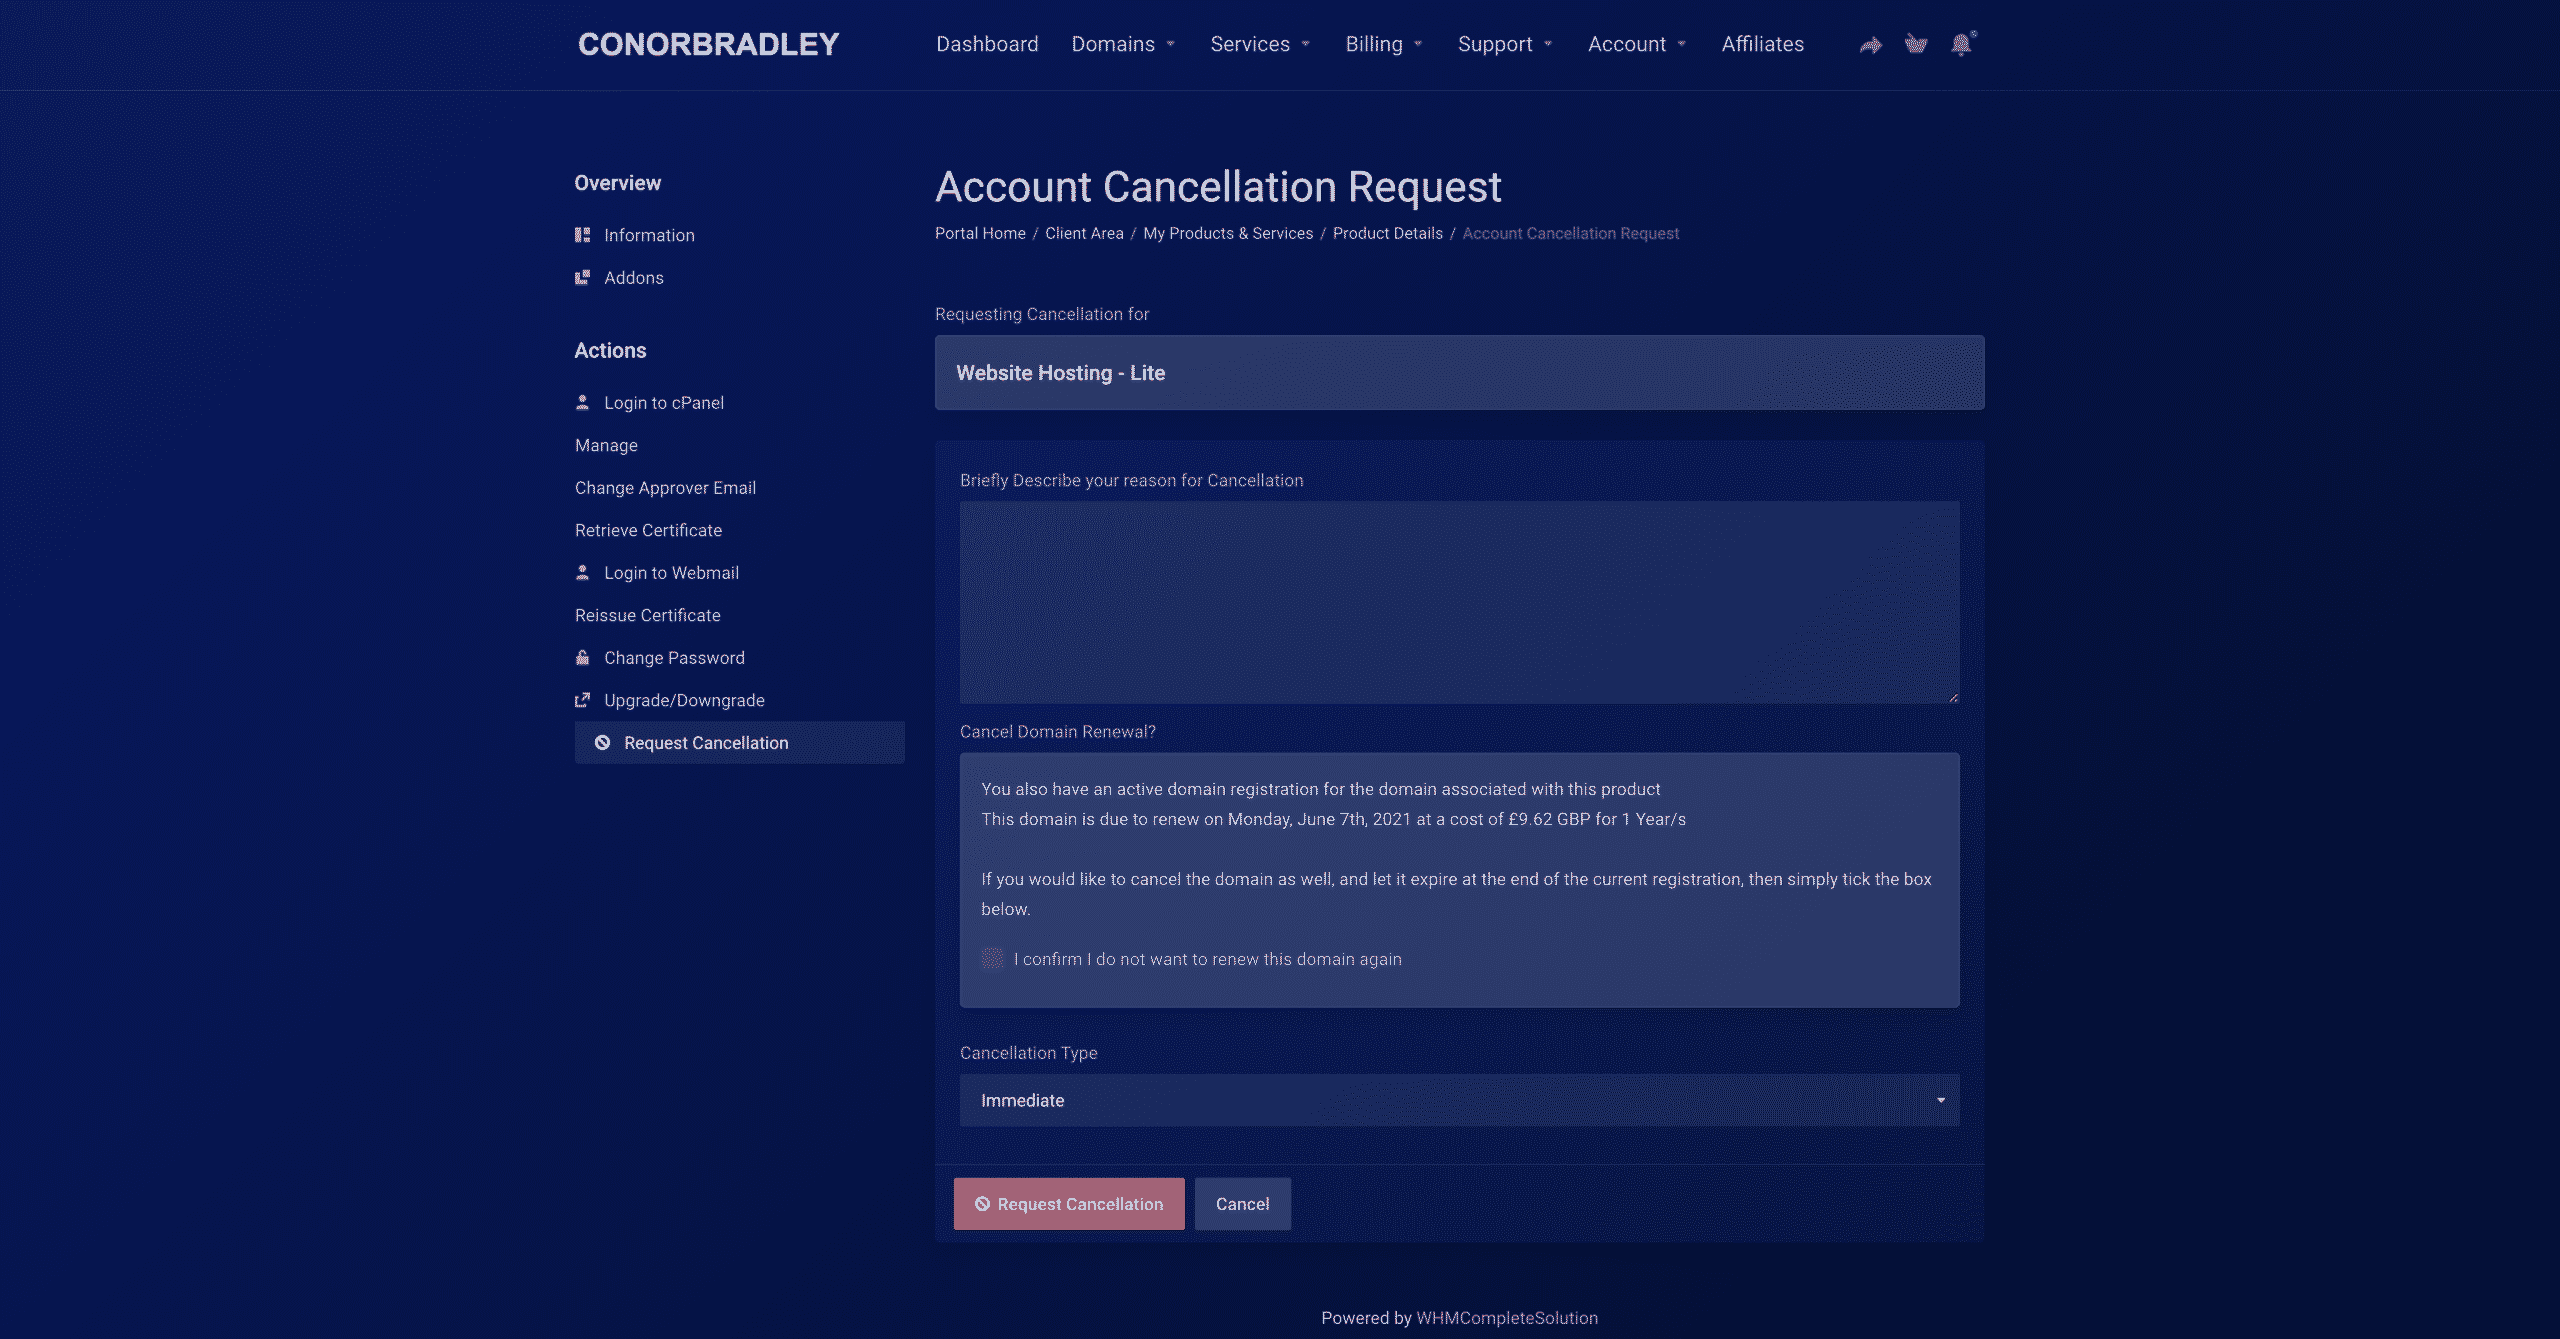Tick the confirm do not renew domain checkbox

click(992, 959)
